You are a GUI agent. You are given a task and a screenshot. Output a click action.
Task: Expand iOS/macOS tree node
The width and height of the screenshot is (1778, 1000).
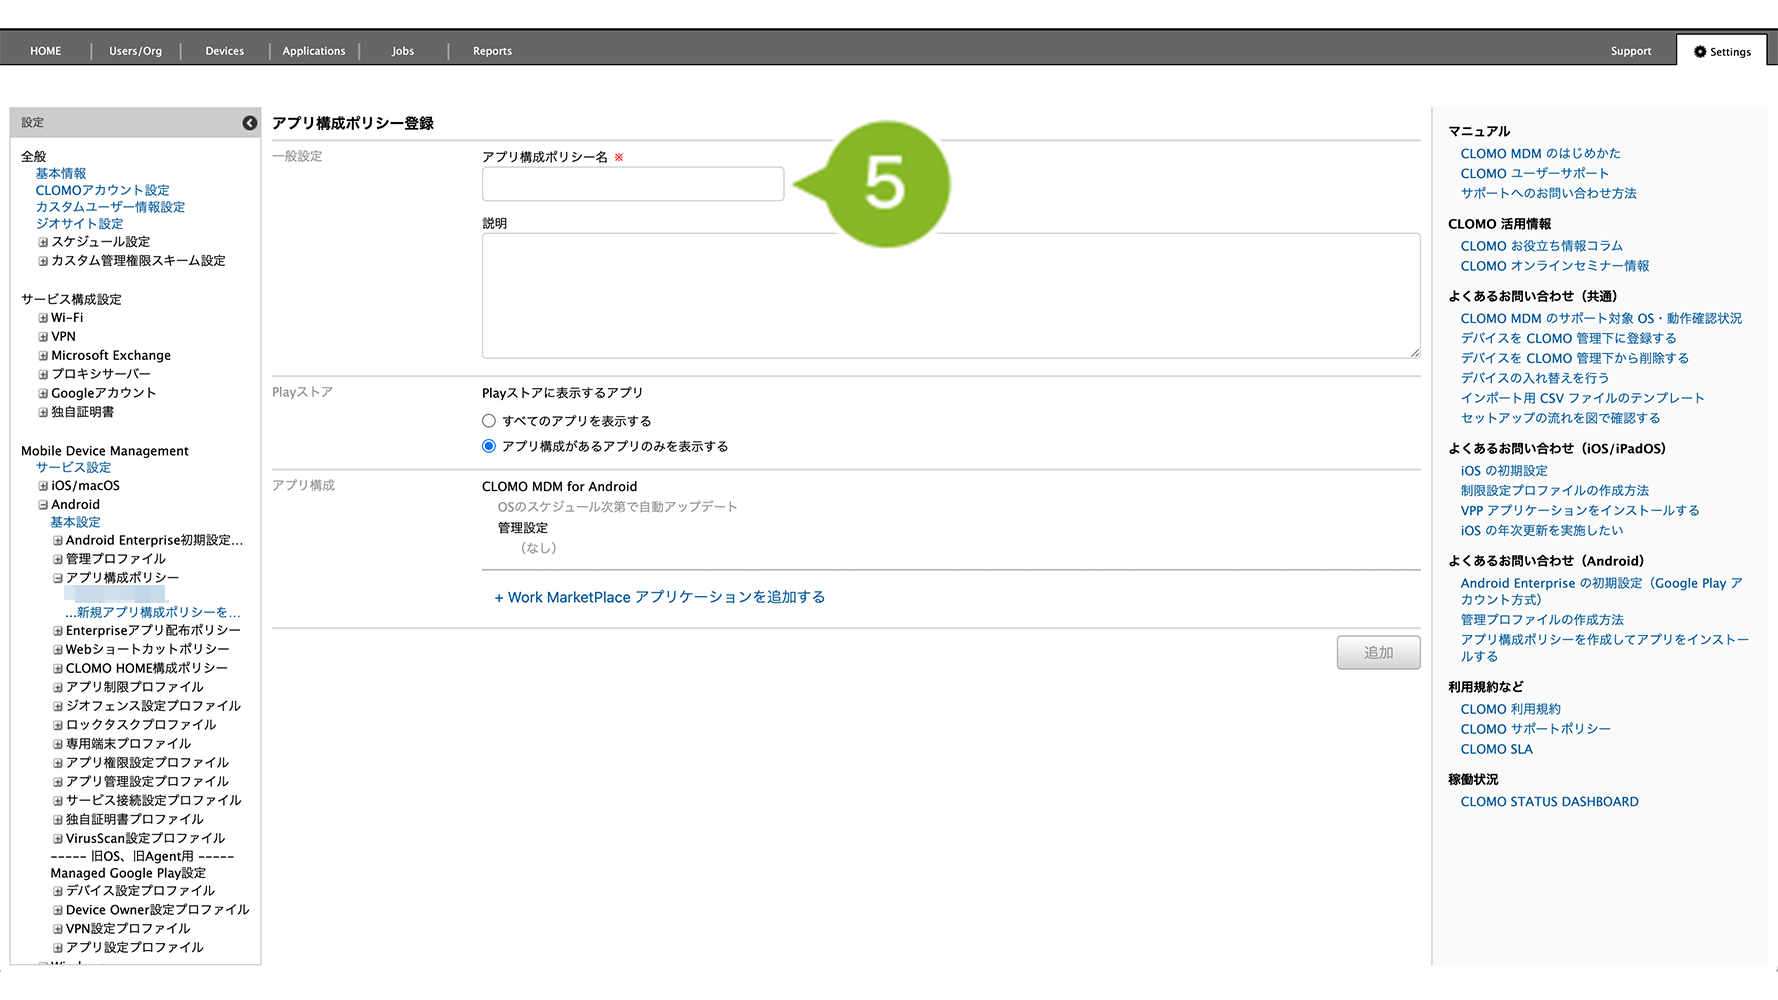(x=43, y=486)
